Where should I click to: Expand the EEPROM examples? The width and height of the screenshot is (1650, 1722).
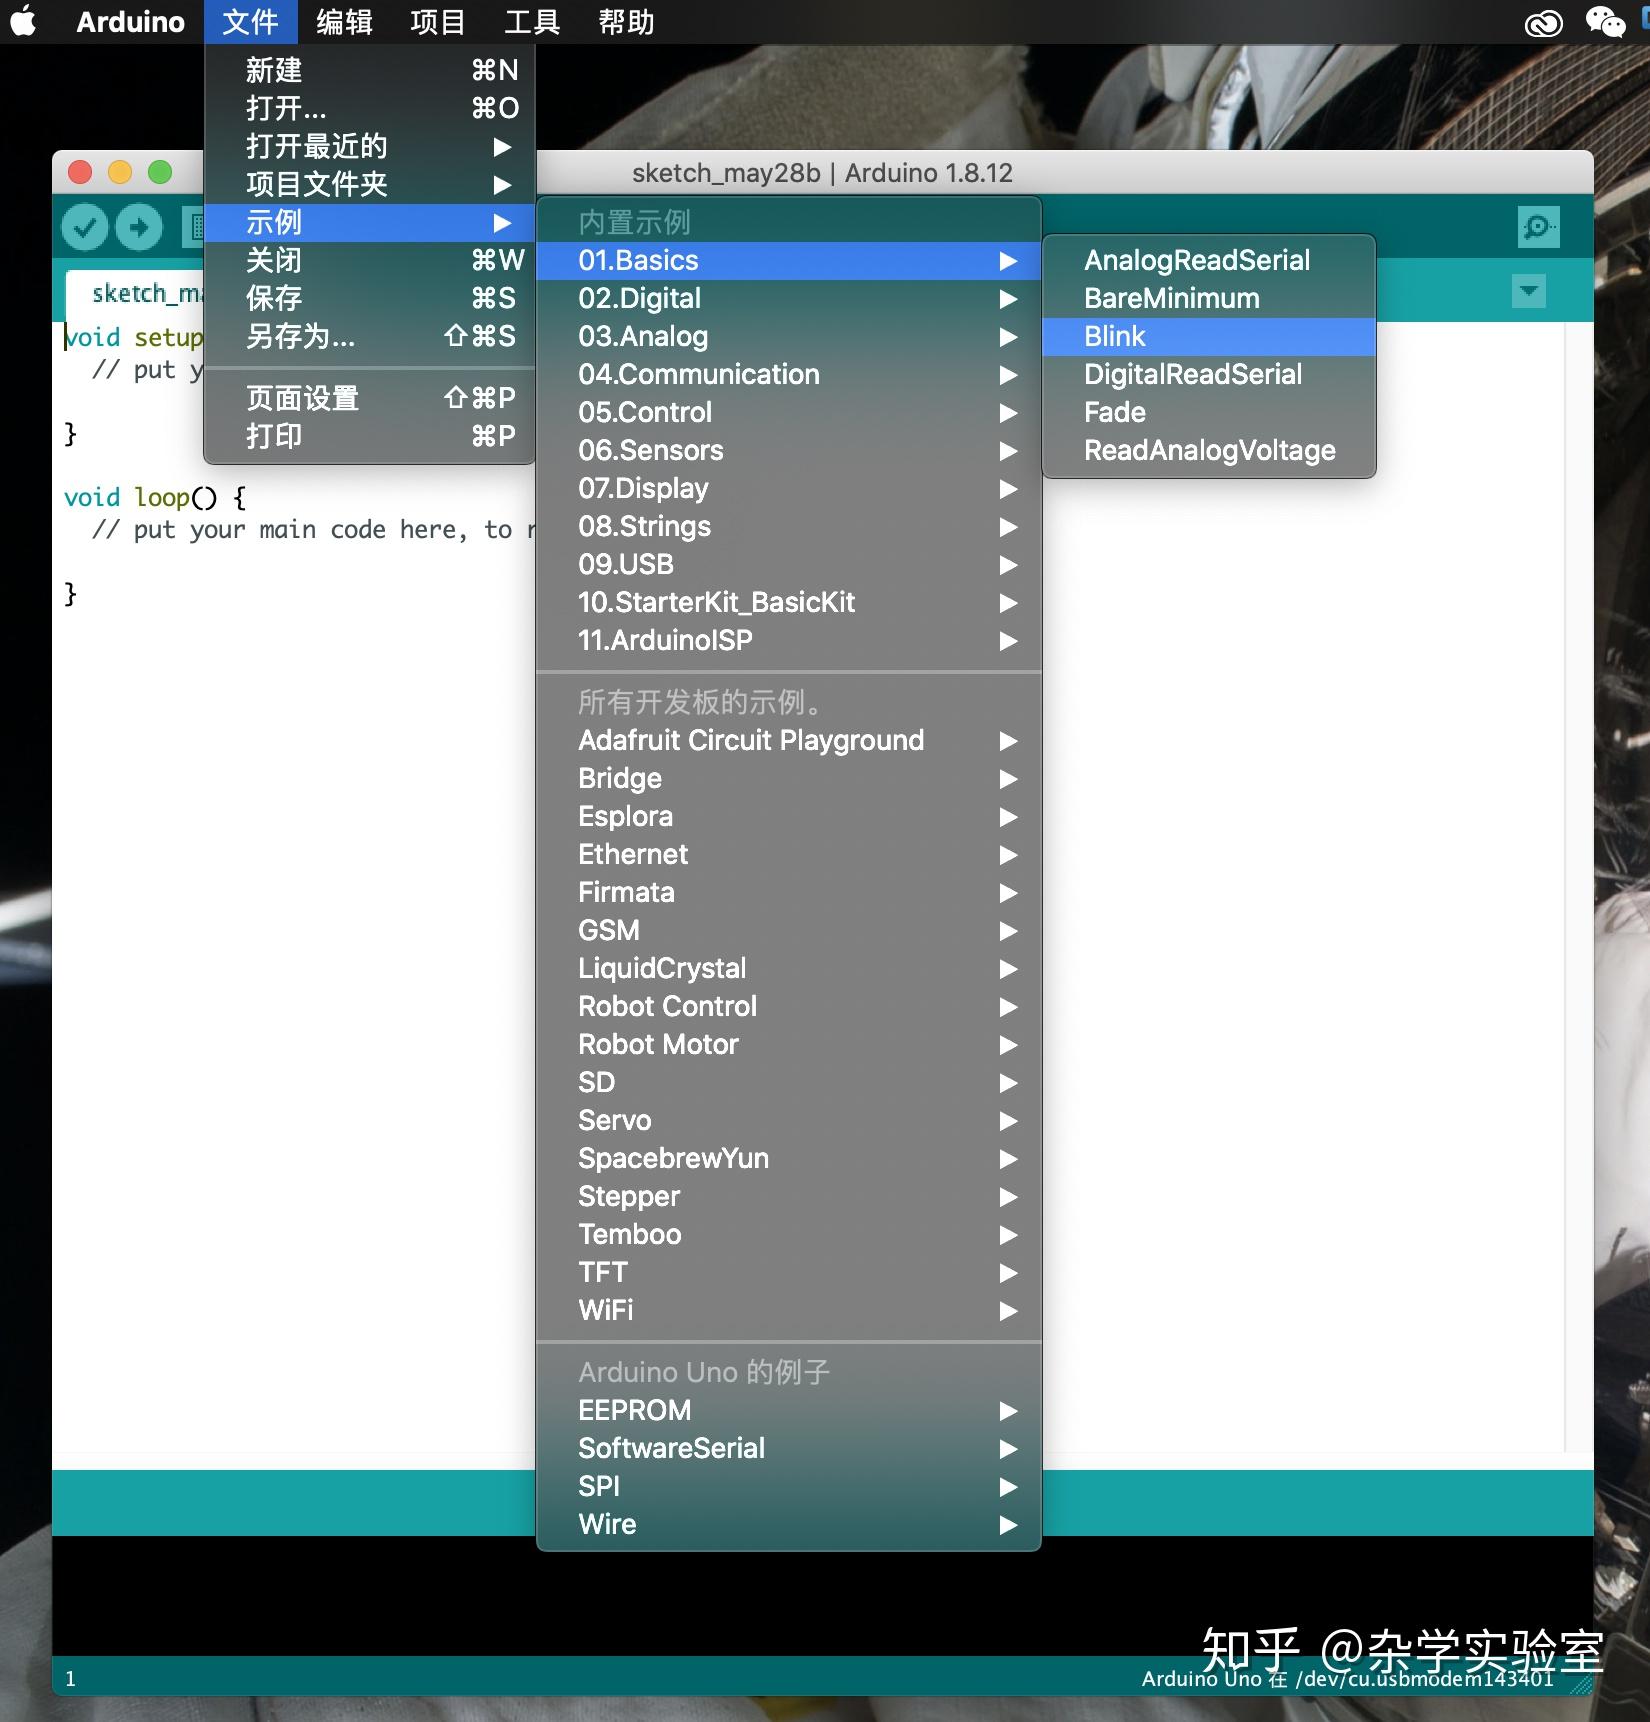point(789,1410)
